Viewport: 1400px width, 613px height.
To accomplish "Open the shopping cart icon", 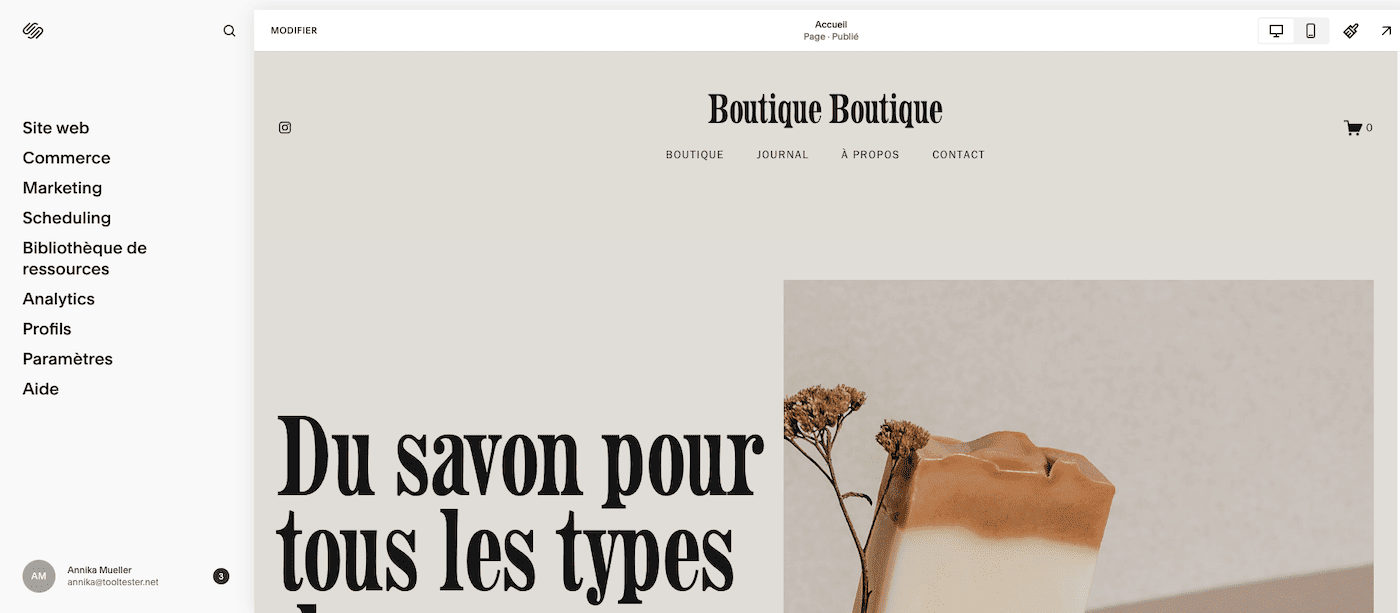I will (x=1353, y=128).
